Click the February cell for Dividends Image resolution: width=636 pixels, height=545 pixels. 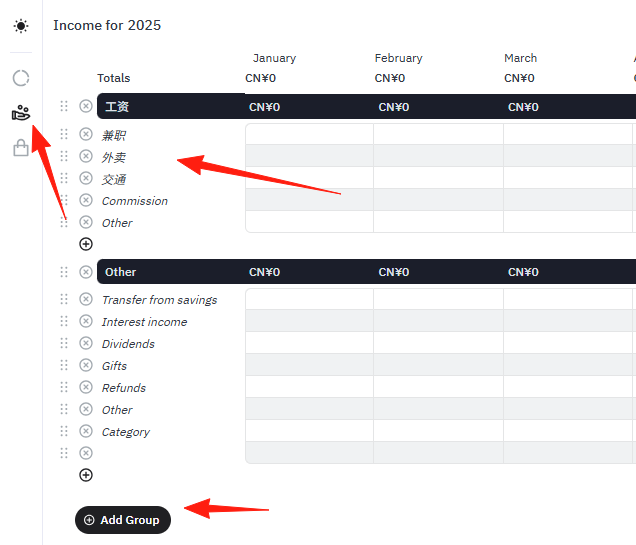click(438, 343)
